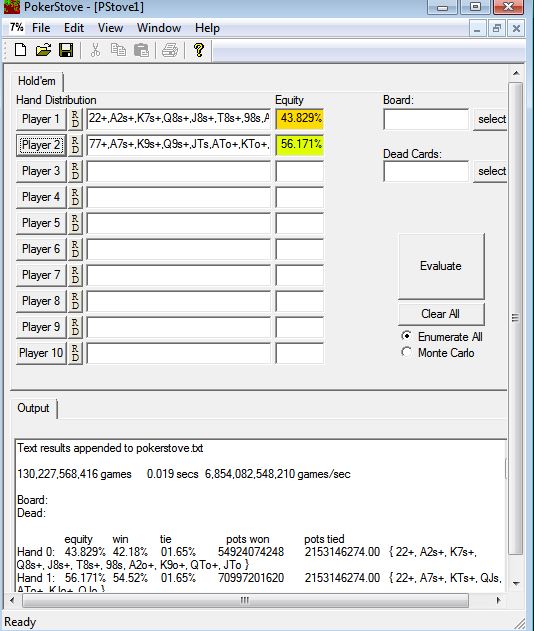Click into the Player 3 hand distribution field
This screenshot has width=534, height=631.
[x=179, y=171]
